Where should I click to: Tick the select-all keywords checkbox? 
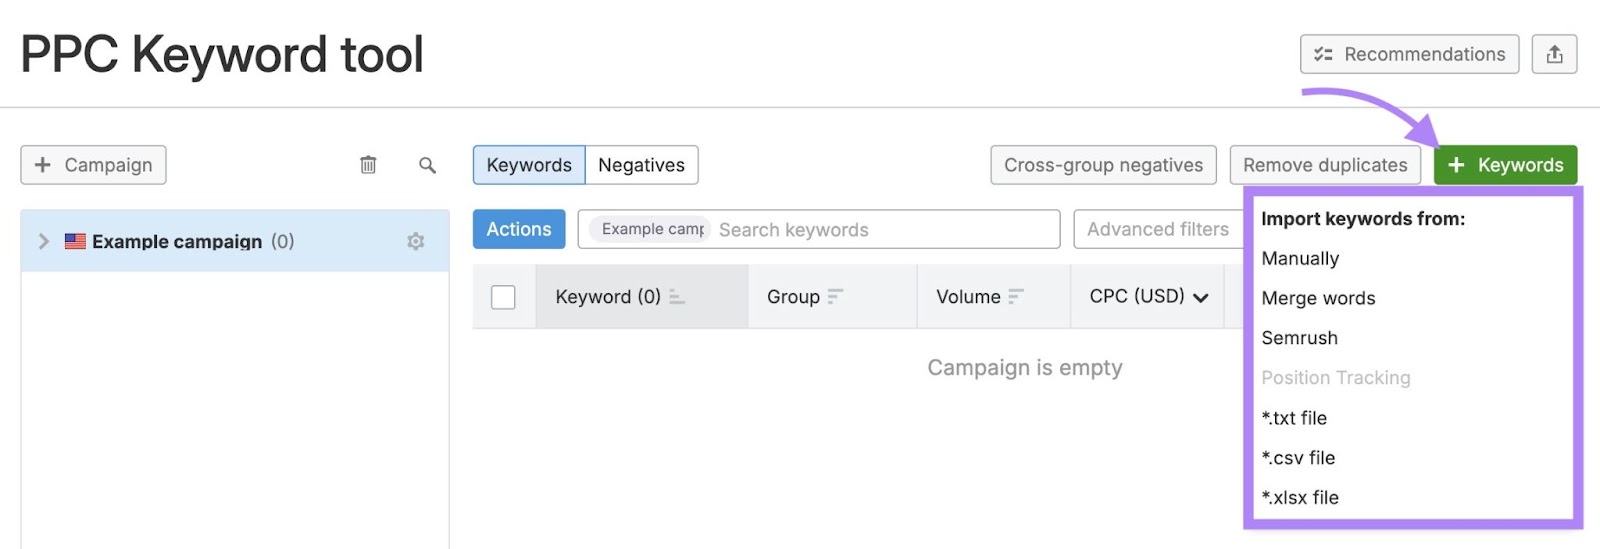[503, 297]
